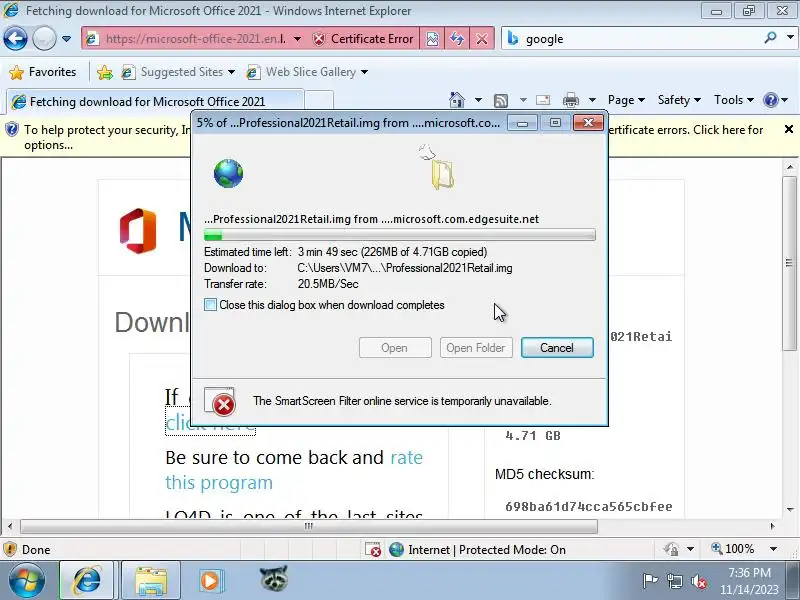Open Windows Media Player from taskbar
Viewport: 800px width, 600px height.
point(210,581)
